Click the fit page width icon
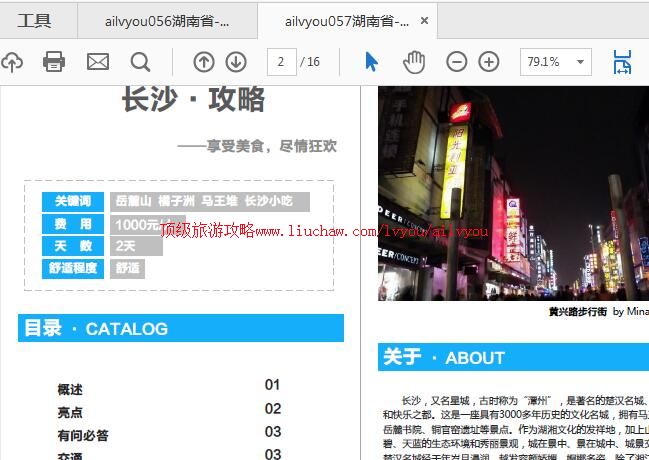Viewport: 649px width, 460px height. point(622,62)
